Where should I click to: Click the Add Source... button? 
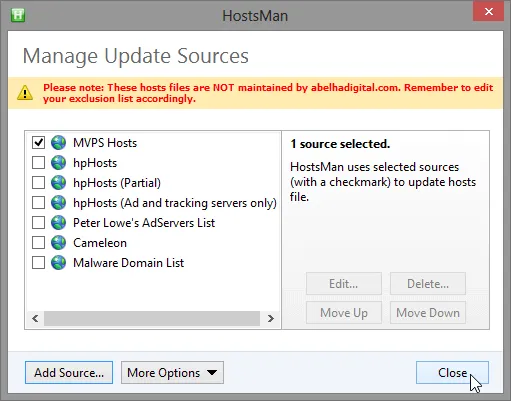click(69, 373)
